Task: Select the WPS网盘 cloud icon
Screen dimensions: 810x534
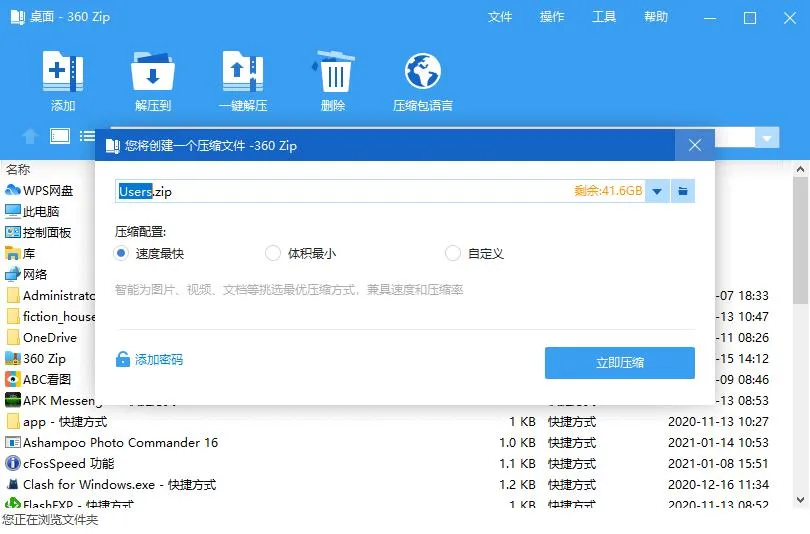Action: (x=12, y=190)
